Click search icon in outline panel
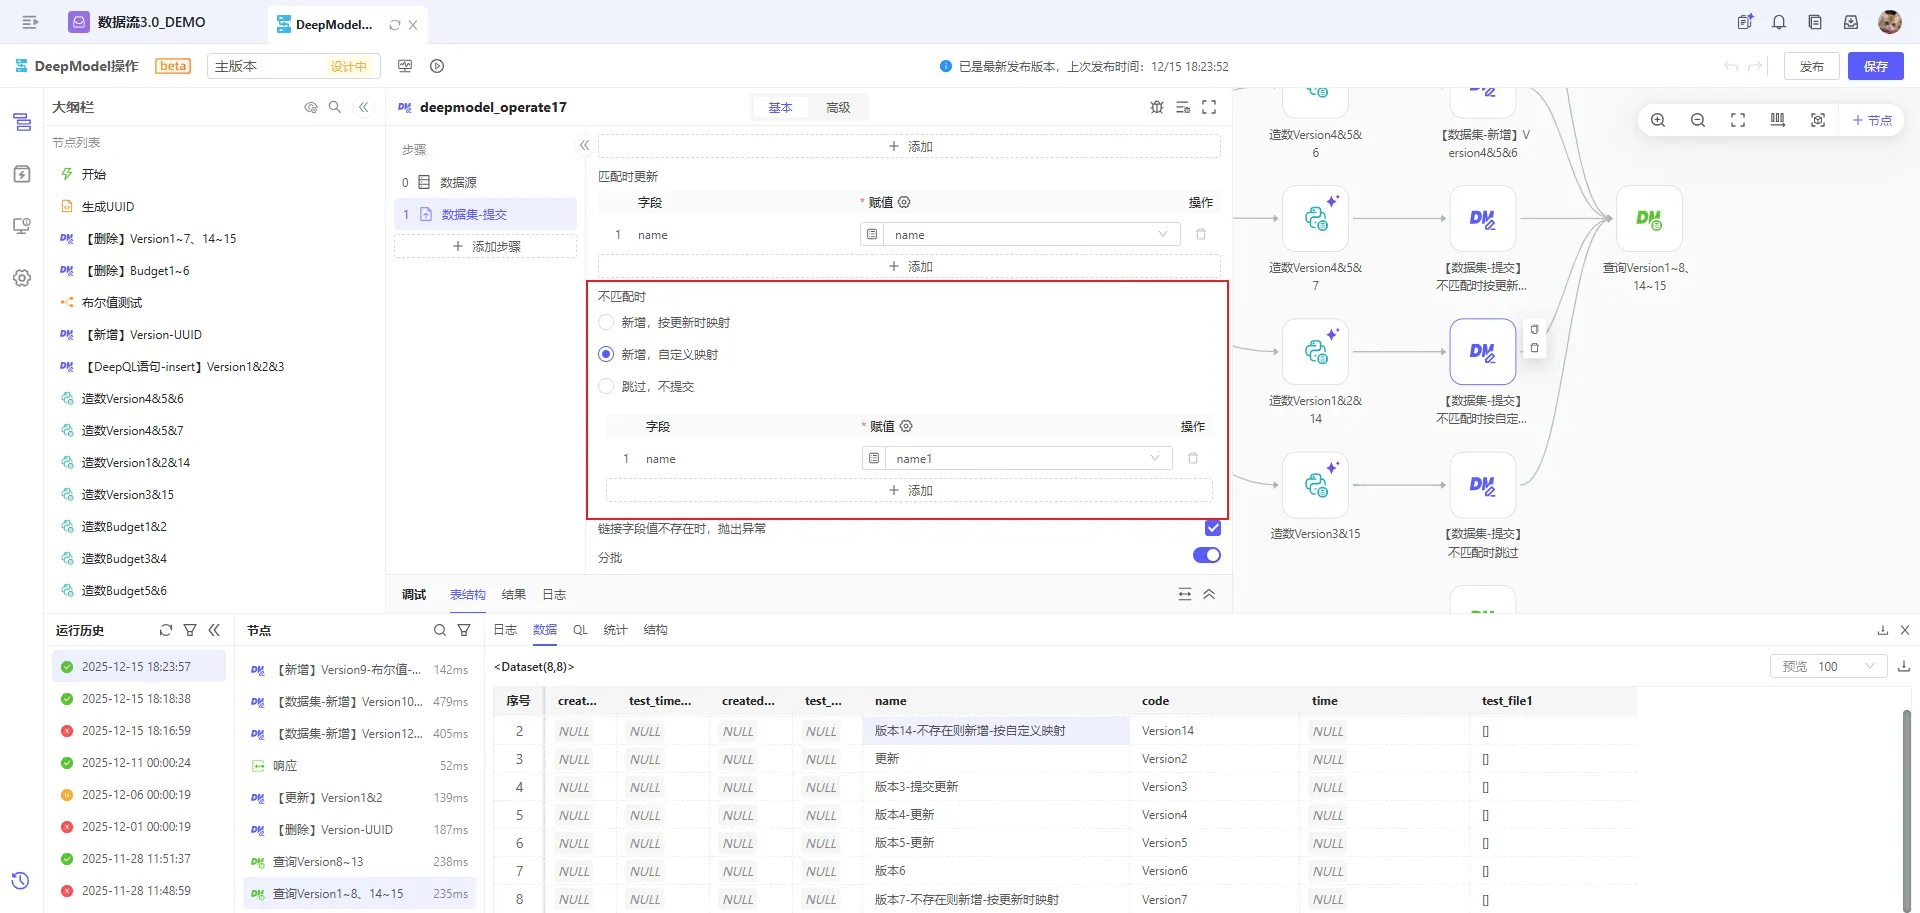Screen dimensions: 1920x913 (335, 107)
